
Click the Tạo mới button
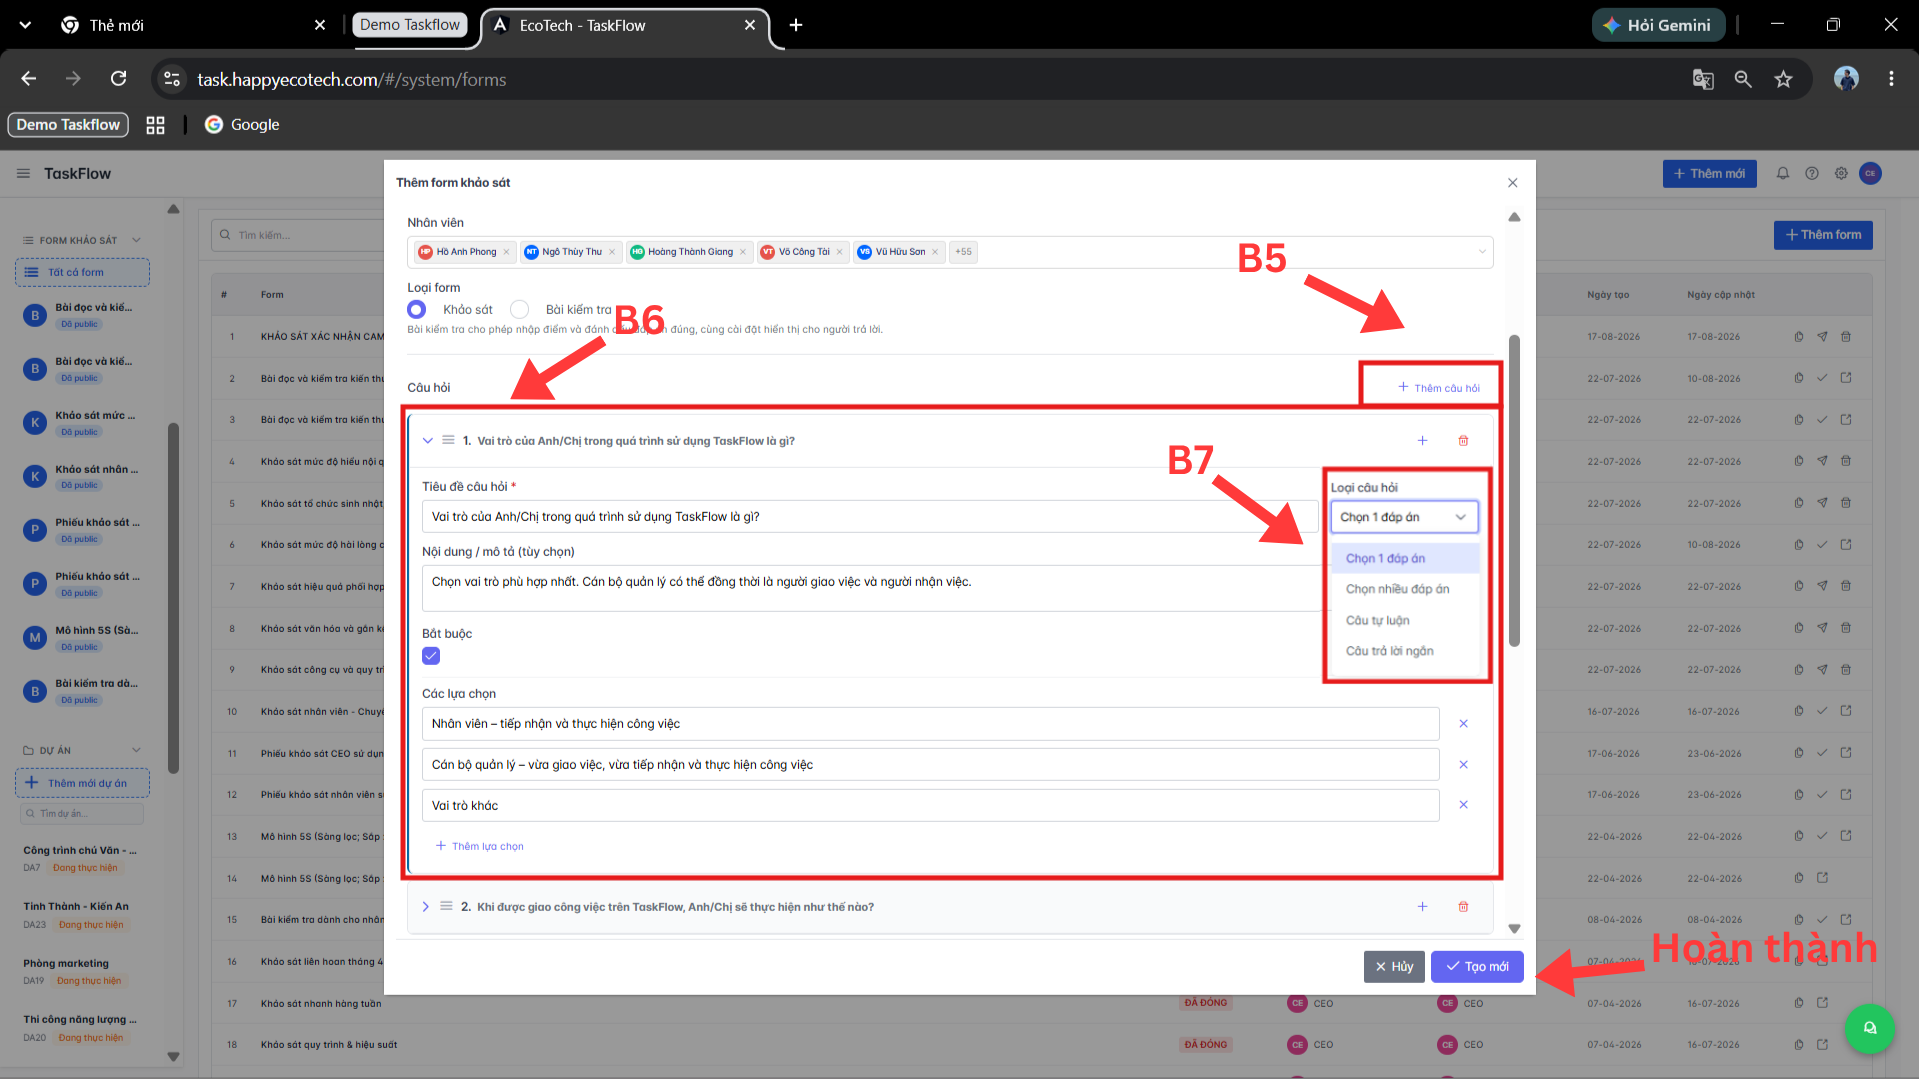tap(1477, 967)
